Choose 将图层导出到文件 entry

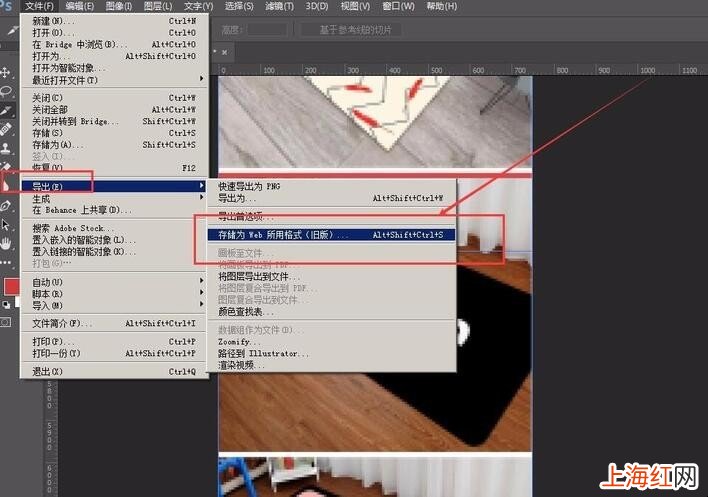331,276
